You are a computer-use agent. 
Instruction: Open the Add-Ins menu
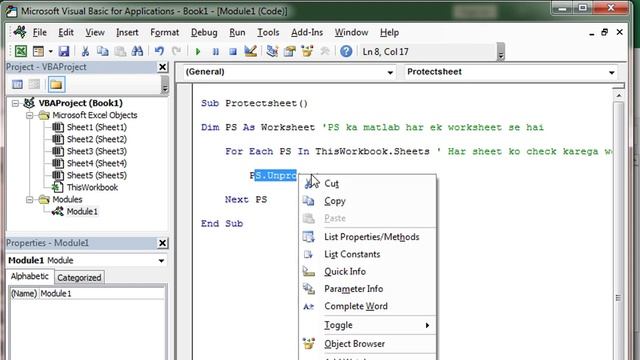tap(307, 32)
